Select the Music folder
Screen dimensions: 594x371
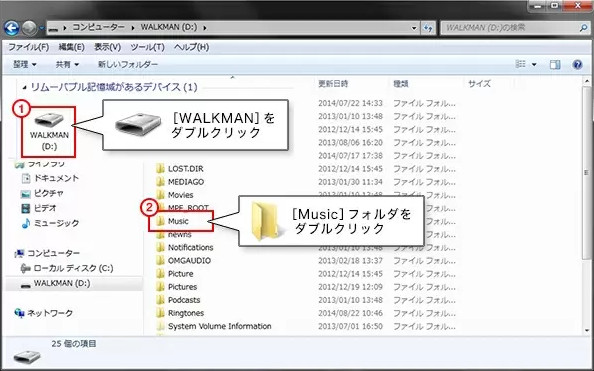178,221
